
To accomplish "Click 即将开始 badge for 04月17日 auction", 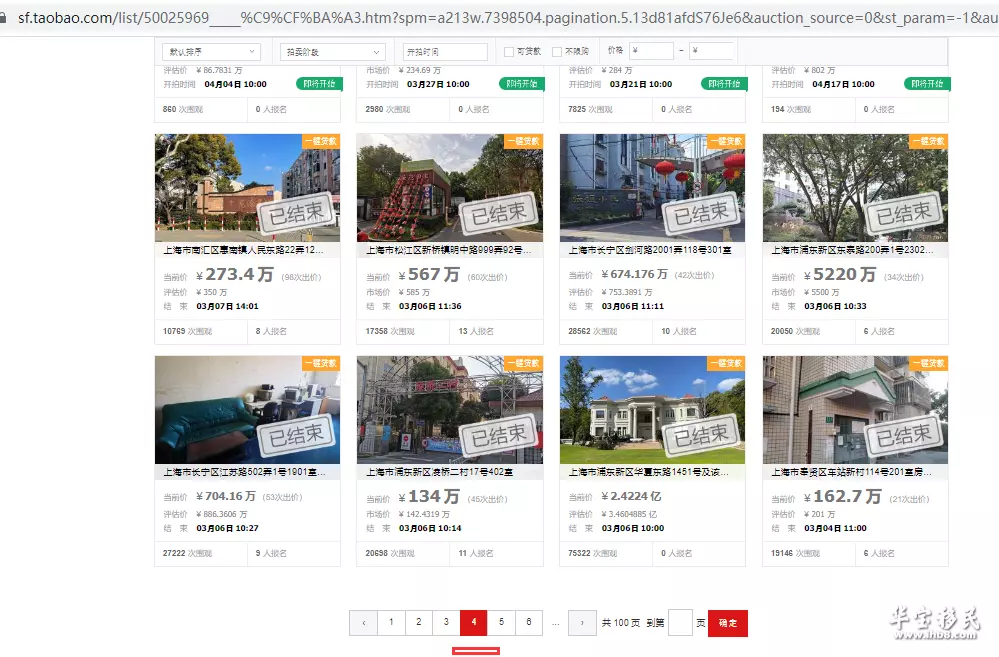I will 928,84.
